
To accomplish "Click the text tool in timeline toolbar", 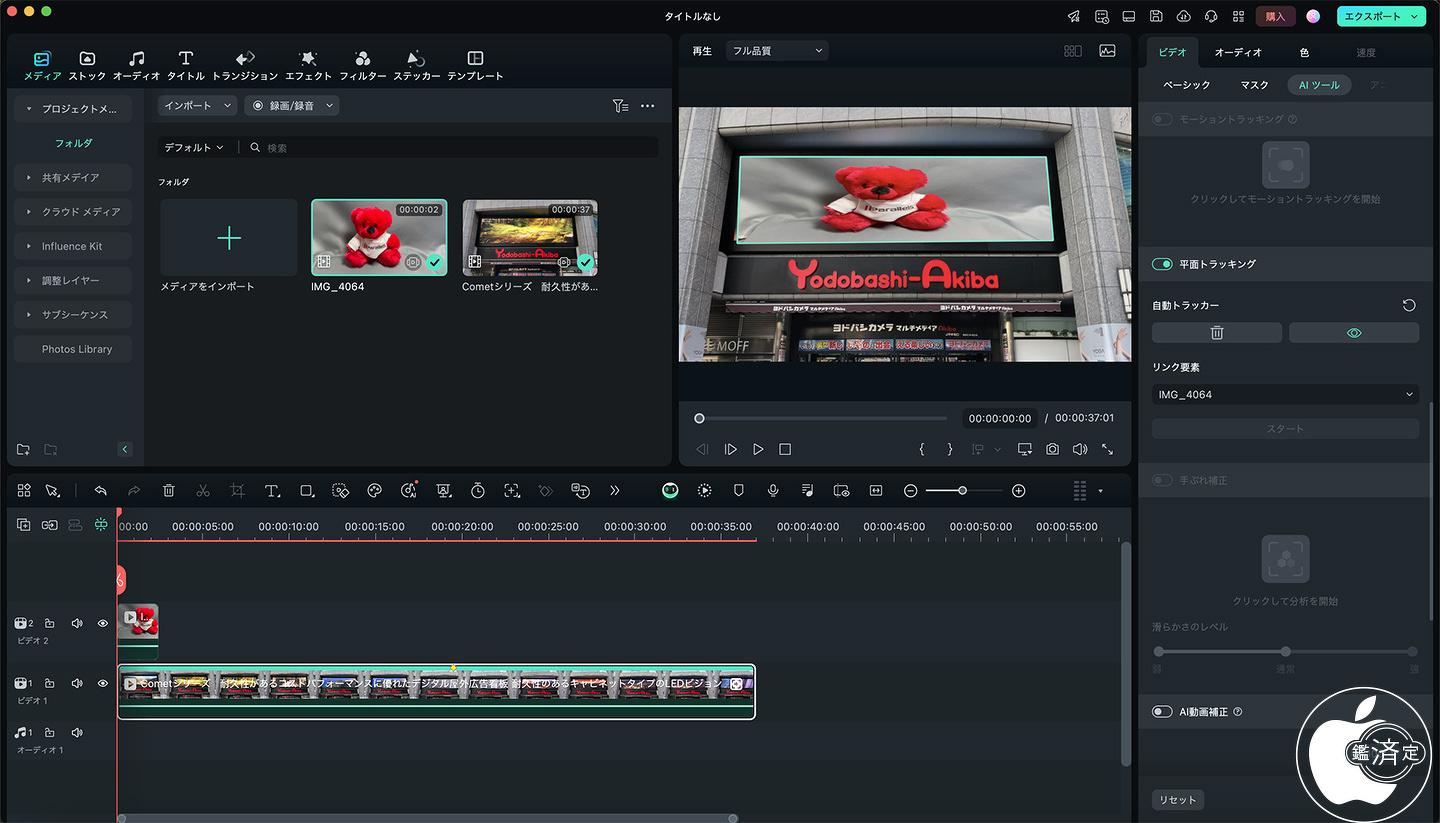I will tap(272, 491).
